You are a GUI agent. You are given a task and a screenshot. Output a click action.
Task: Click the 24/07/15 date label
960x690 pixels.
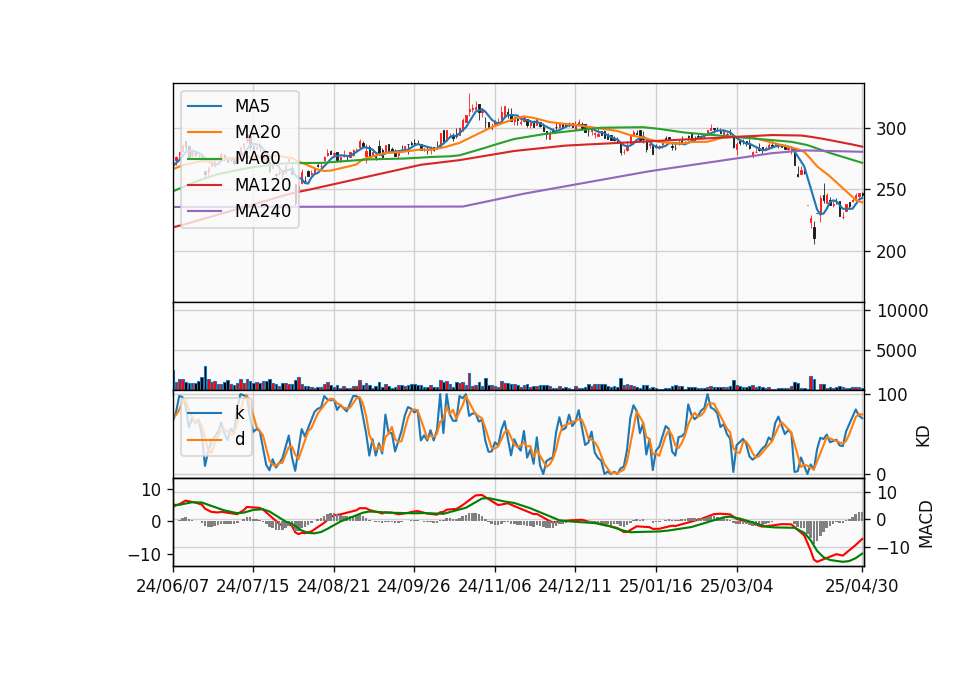pyautogui.click(x=252, y=586)
